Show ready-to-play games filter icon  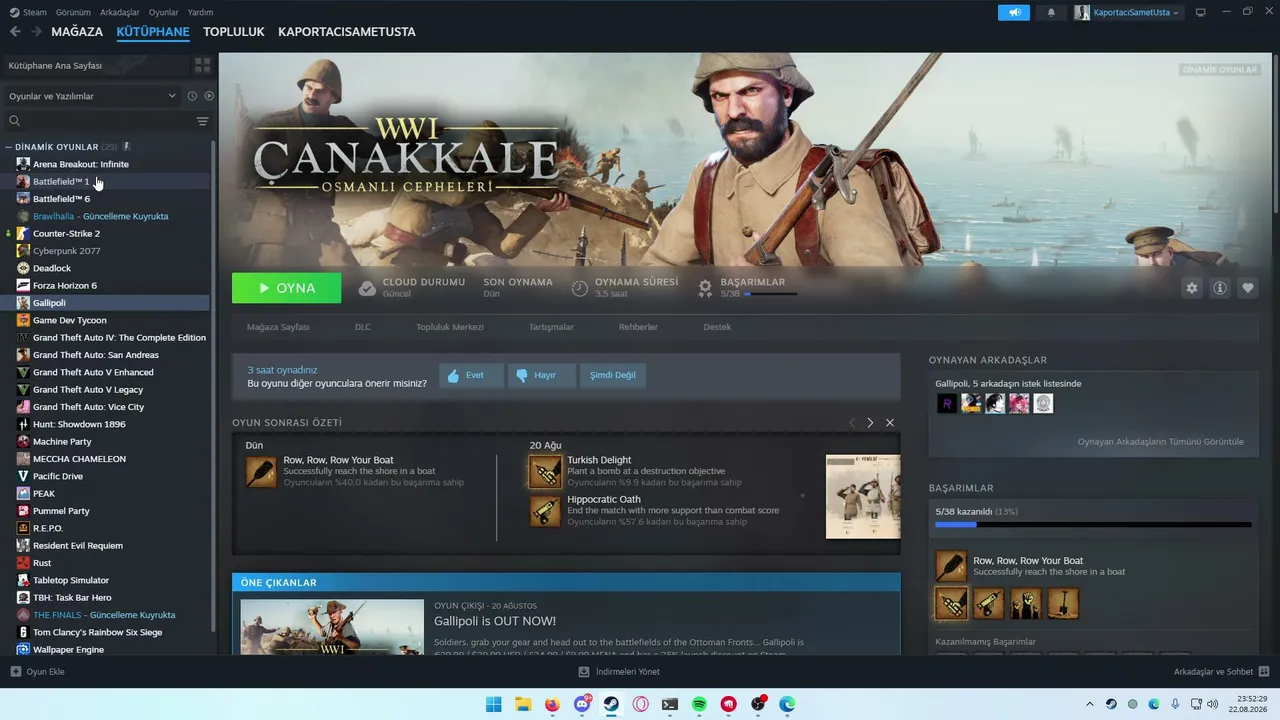[209, 96]
